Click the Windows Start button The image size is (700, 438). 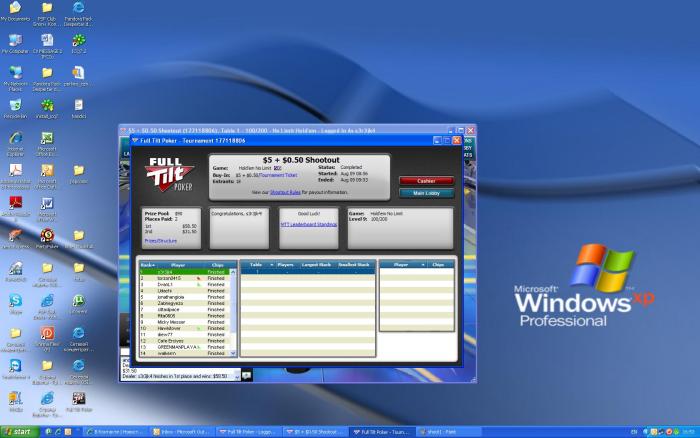[x=20, y=432]
